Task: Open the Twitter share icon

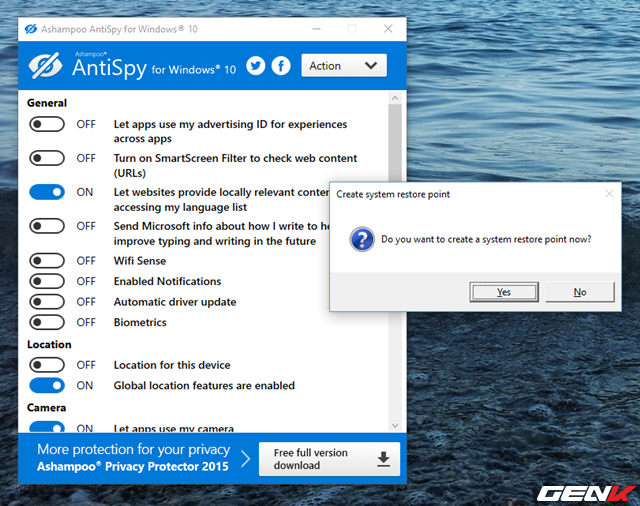Action: point(256,66)
